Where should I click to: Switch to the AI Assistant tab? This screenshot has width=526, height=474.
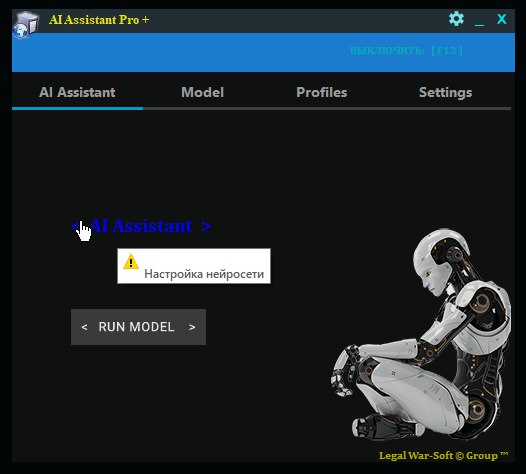[77, 92]
